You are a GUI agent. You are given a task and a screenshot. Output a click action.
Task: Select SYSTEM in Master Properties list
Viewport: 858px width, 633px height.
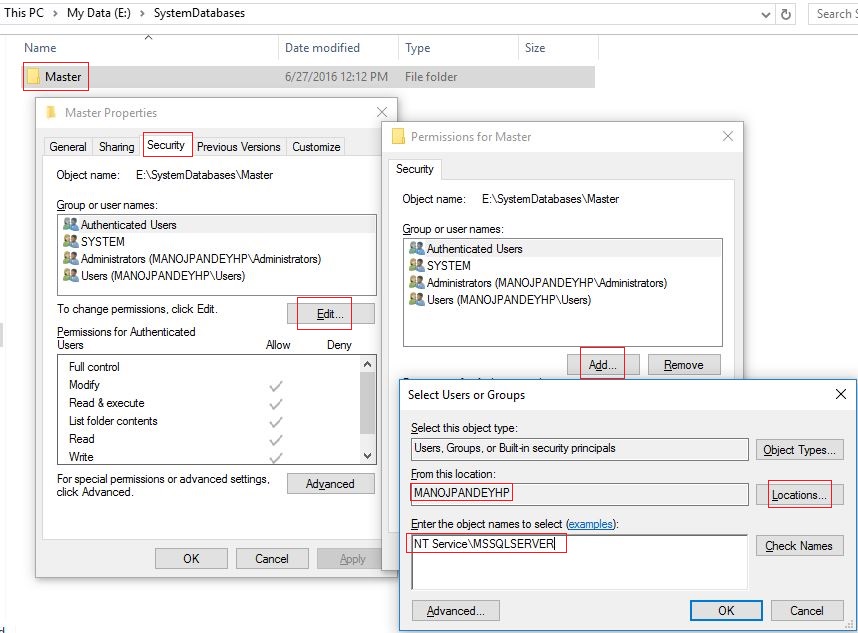pos(217,241)
